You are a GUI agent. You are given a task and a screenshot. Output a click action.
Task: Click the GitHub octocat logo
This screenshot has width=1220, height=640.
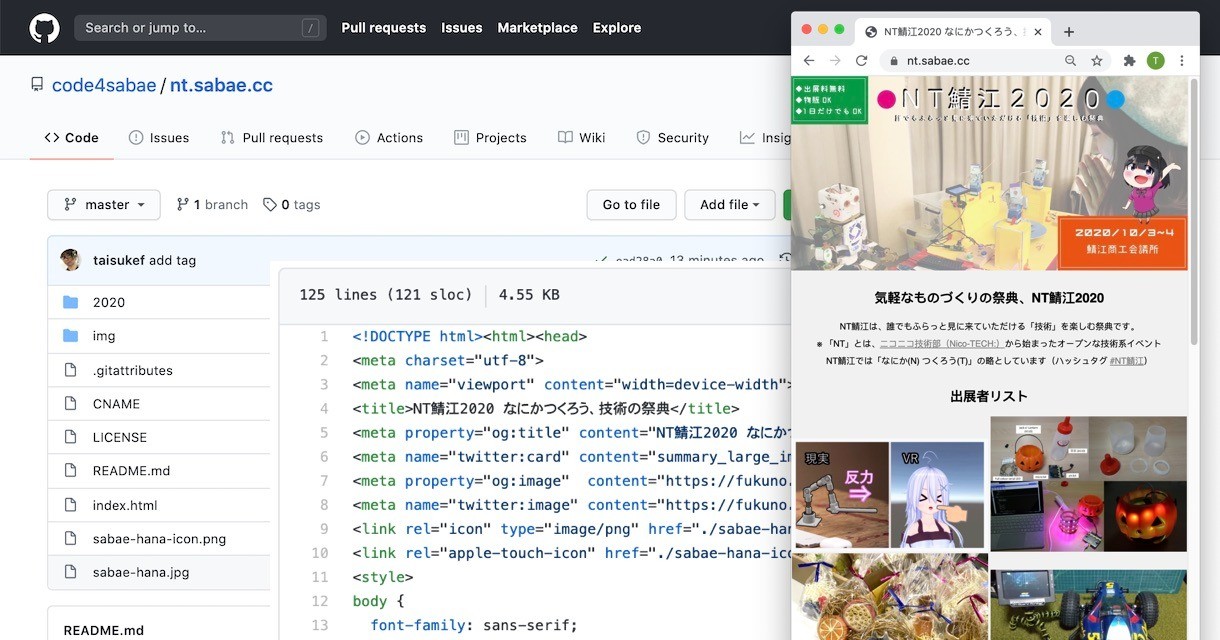(x=44, y=28)
